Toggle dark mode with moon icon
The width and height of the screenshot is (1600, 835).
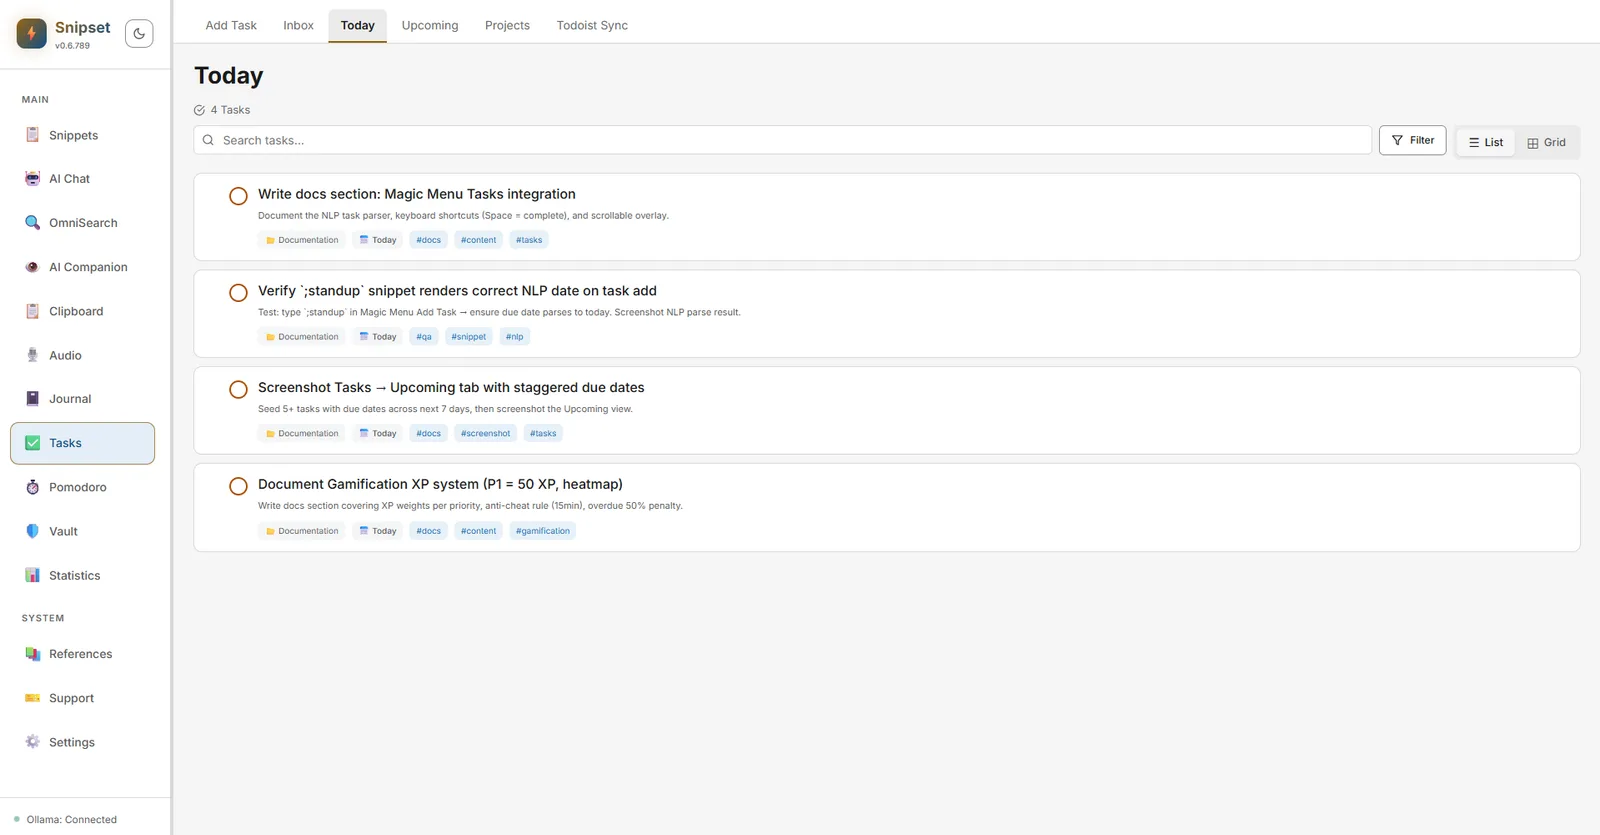point(139,34)
